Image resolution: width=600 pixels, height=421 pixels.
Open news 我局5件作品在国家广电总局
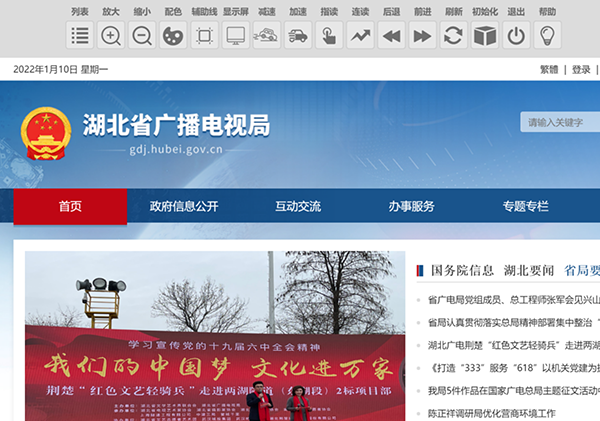click(514, 391)
